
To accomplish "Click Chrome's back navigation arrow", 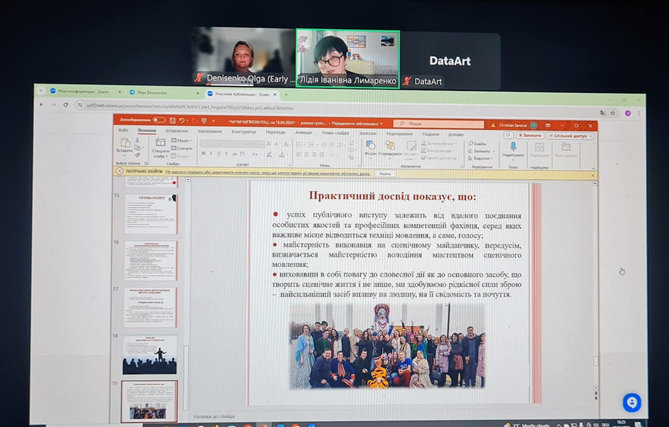I will 42,104.
